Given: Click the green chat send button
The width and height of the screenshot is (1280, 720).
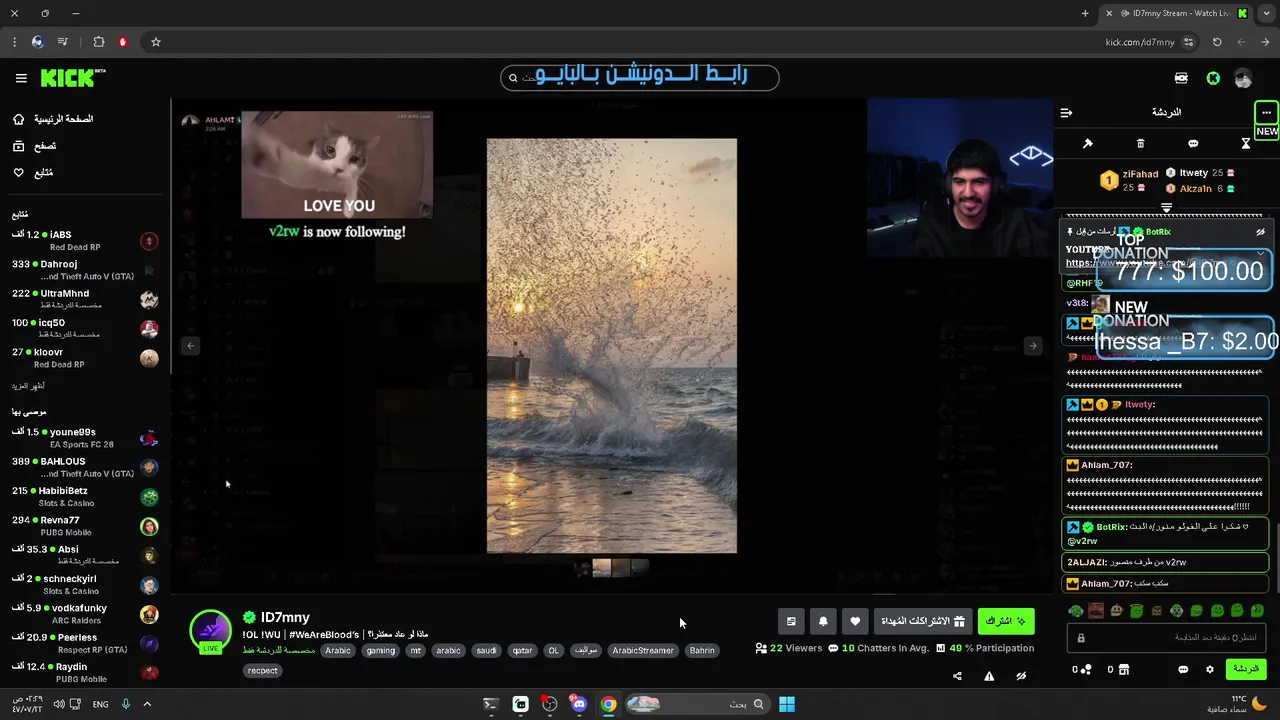Looking at the screenshot, I should (x=1246, y=669).
